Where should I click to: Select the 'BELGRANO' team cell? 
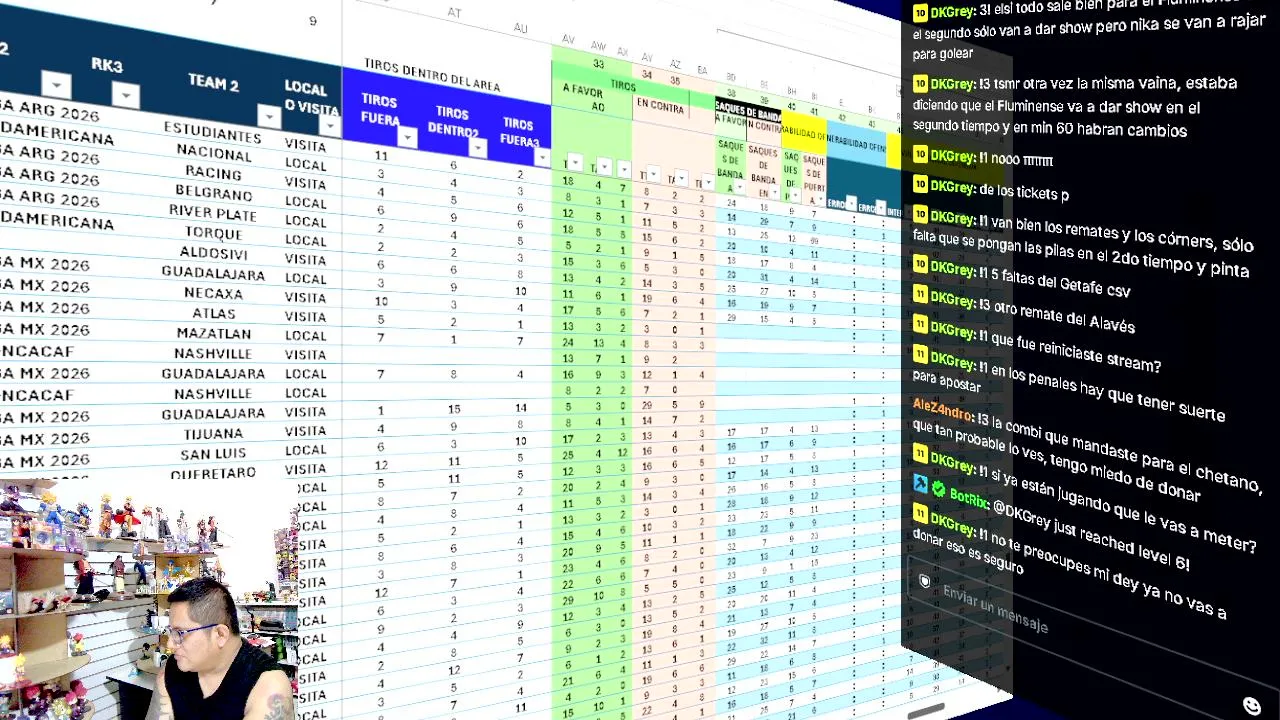[213, 191]
